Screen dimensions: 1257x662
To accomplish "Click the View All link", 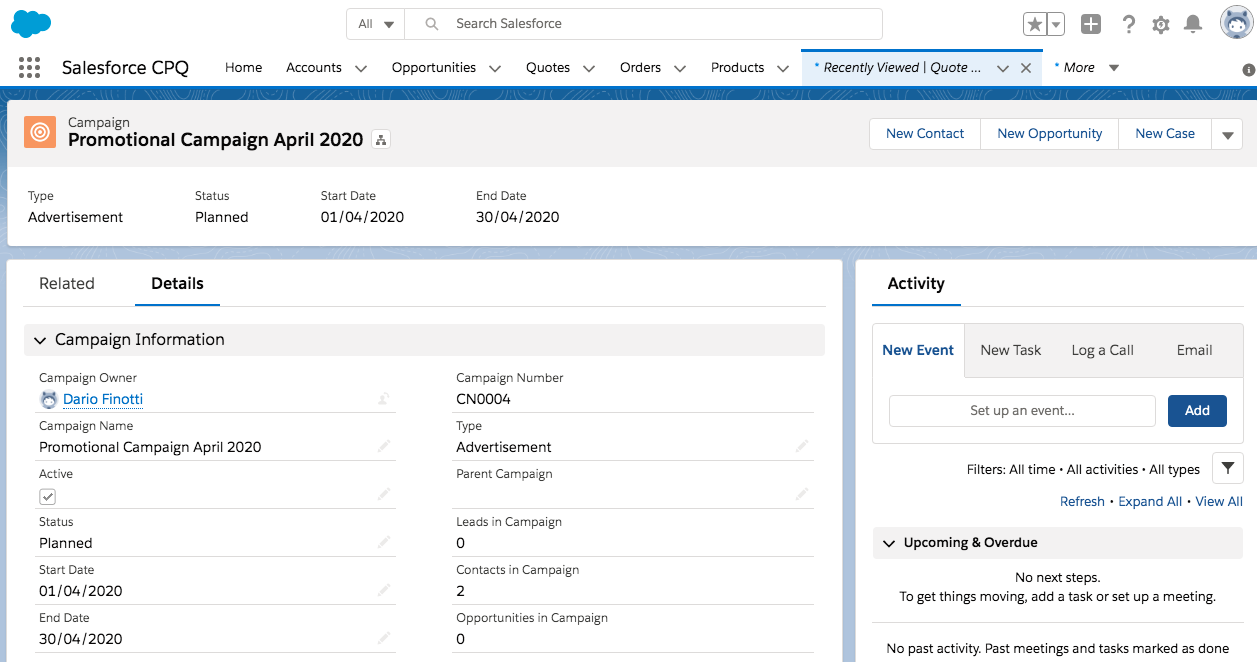I will (x=1219, y=502).
